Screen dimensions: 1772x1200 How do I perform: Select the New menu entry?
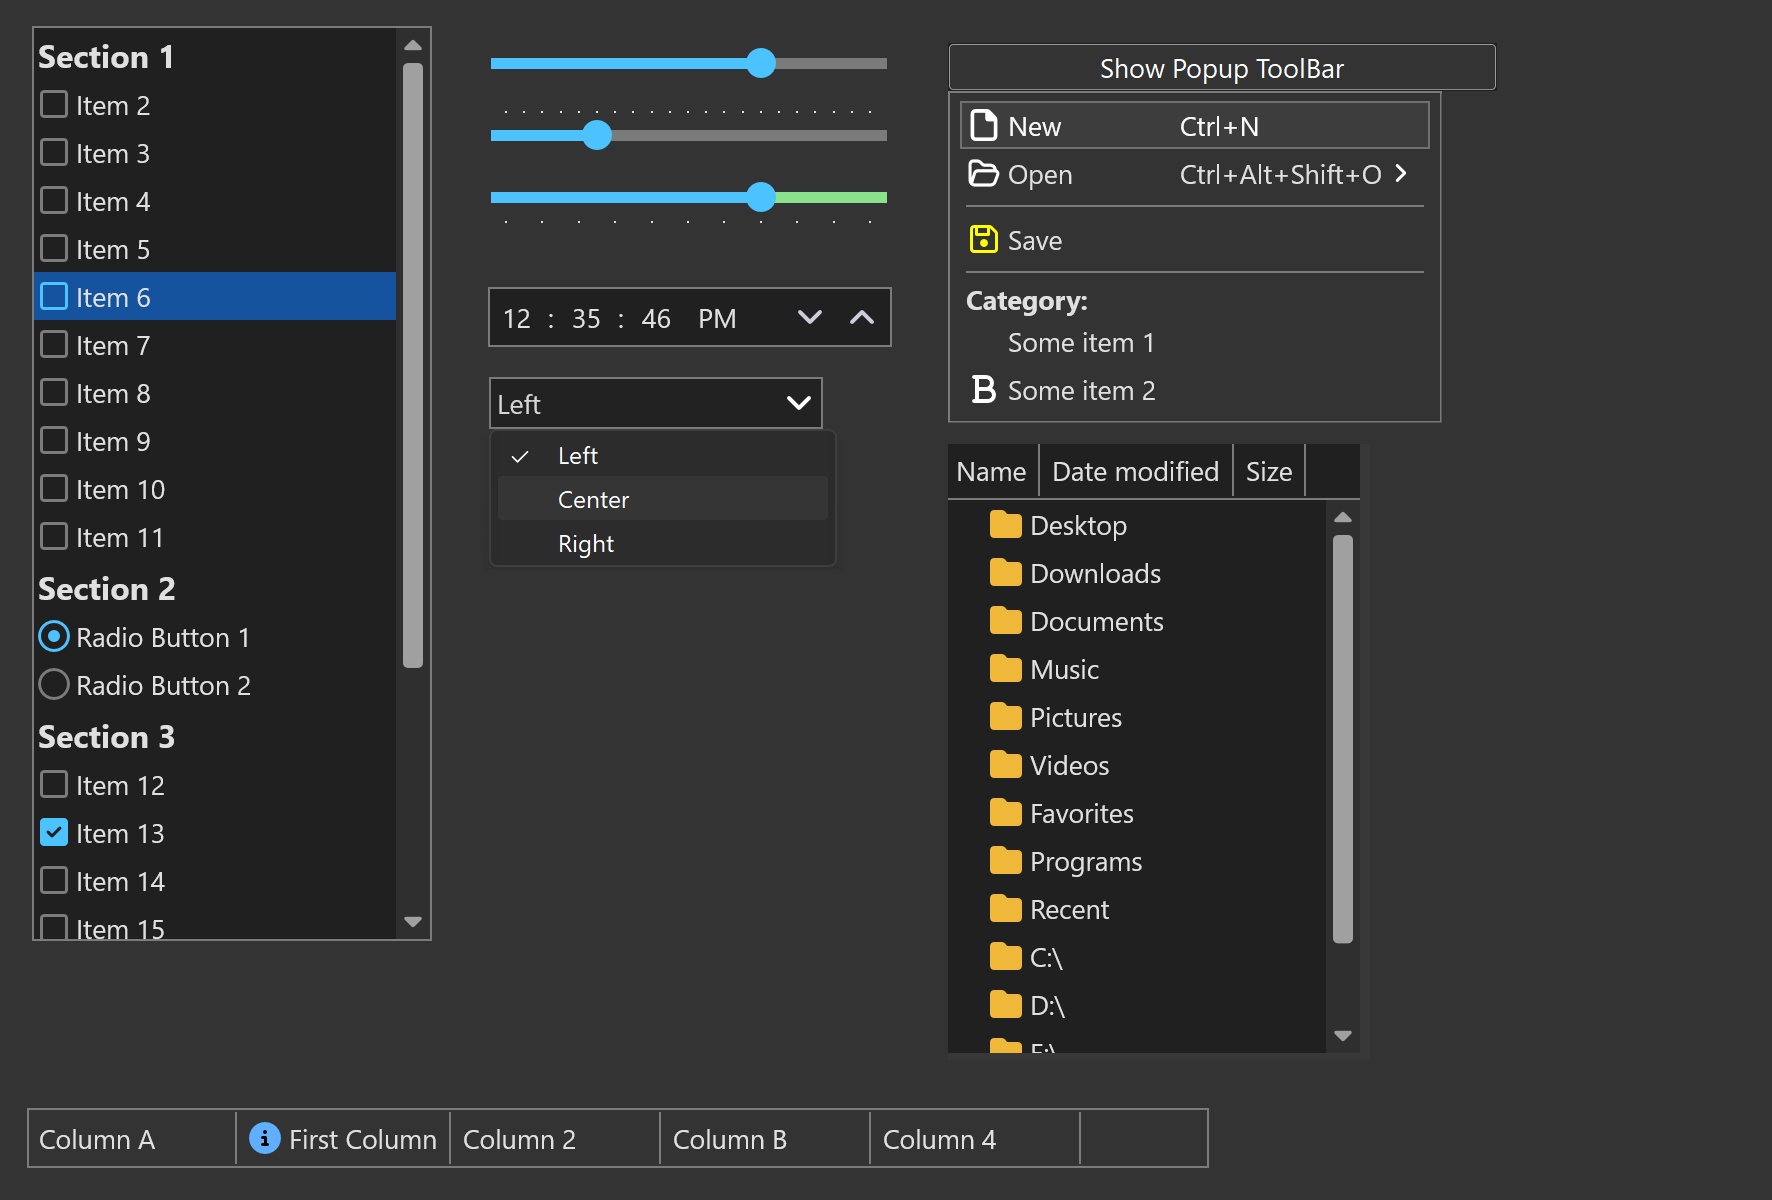pyautogui.click(x=1195, y=126)
